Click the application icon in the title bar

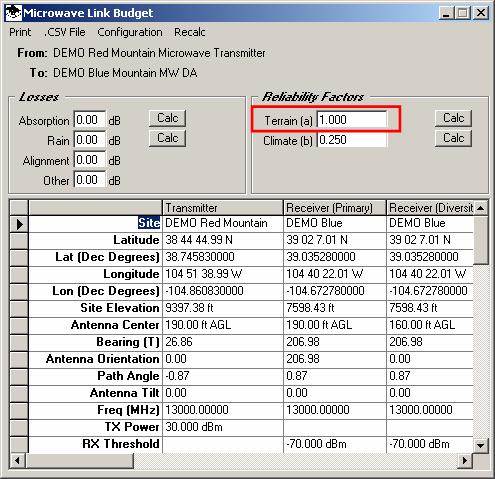point(13,13)
